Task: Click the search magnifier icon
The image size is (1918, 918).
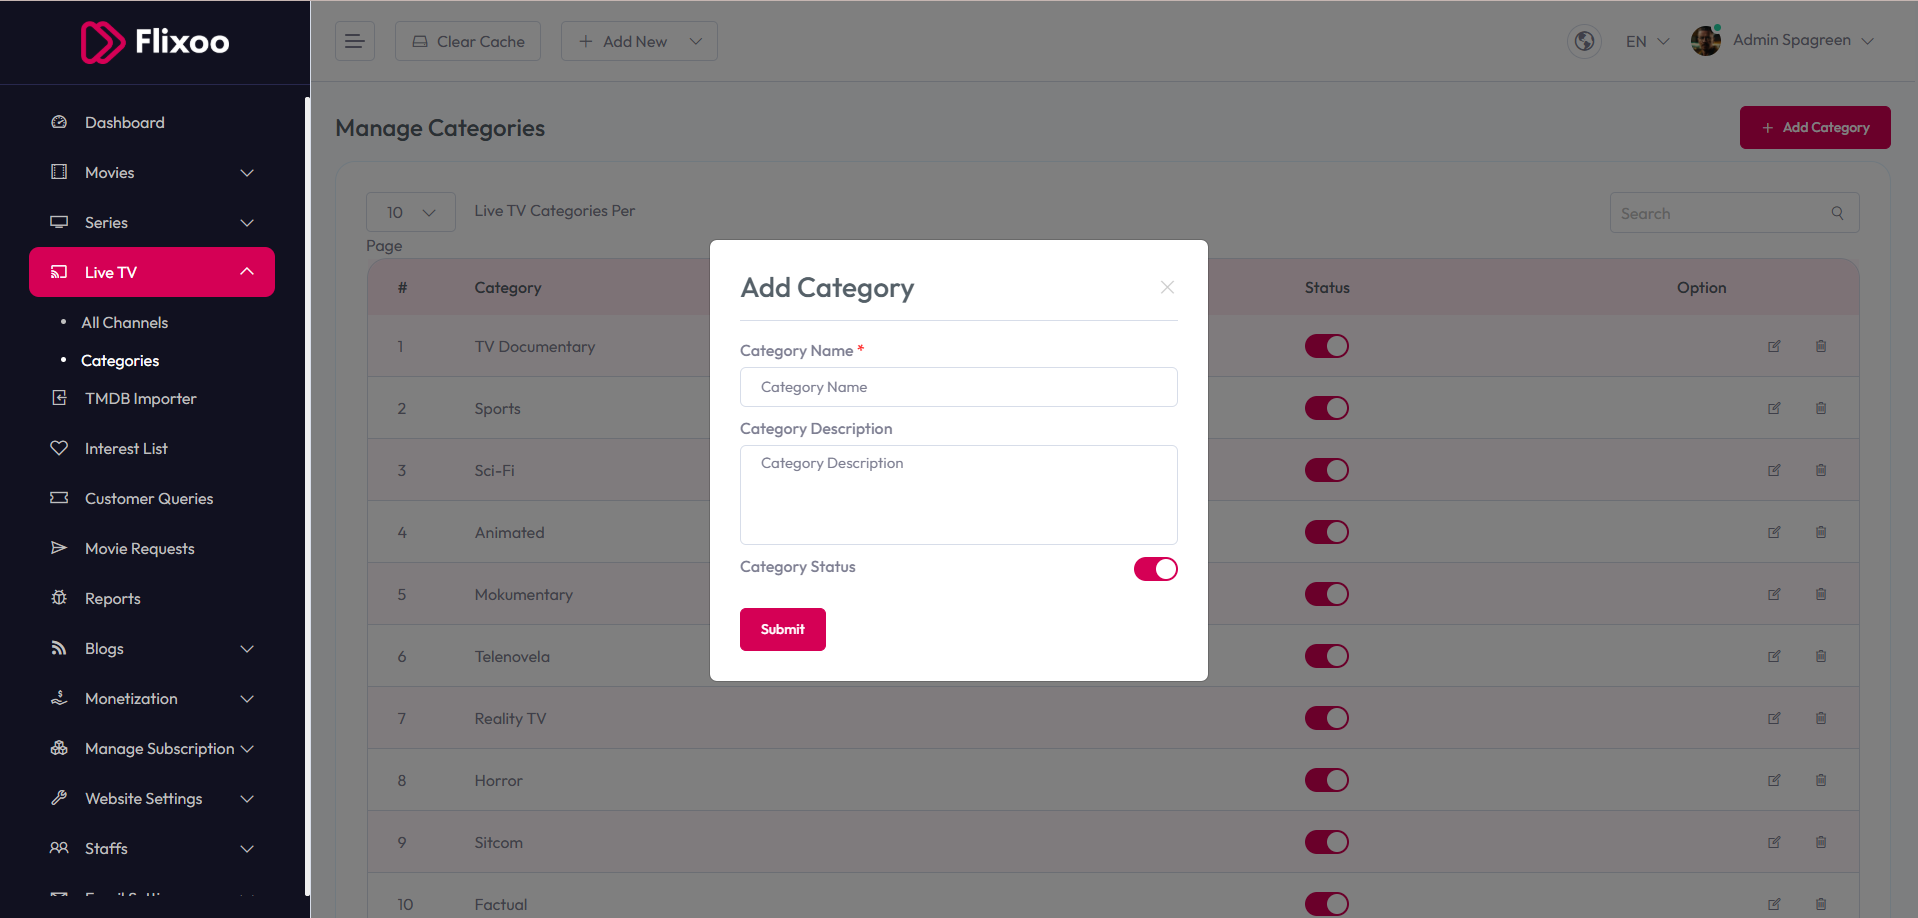Action: click(1837, 213)
